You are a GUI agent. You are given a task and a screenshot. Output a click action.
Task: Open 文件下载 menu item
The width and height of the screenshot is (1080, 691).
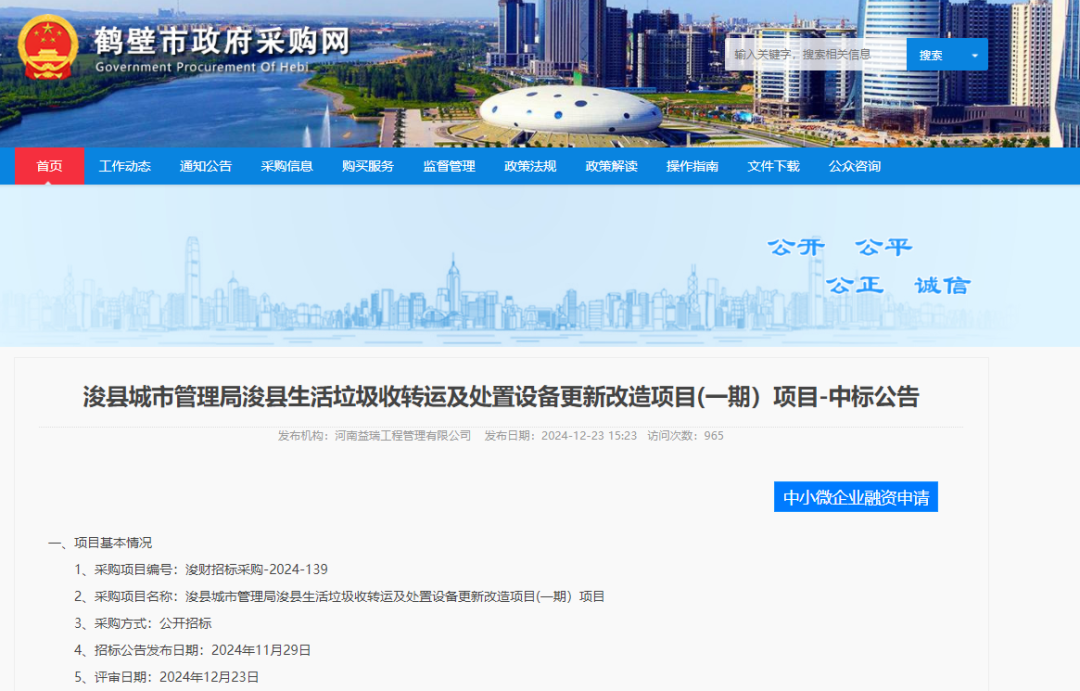point(773,166)
